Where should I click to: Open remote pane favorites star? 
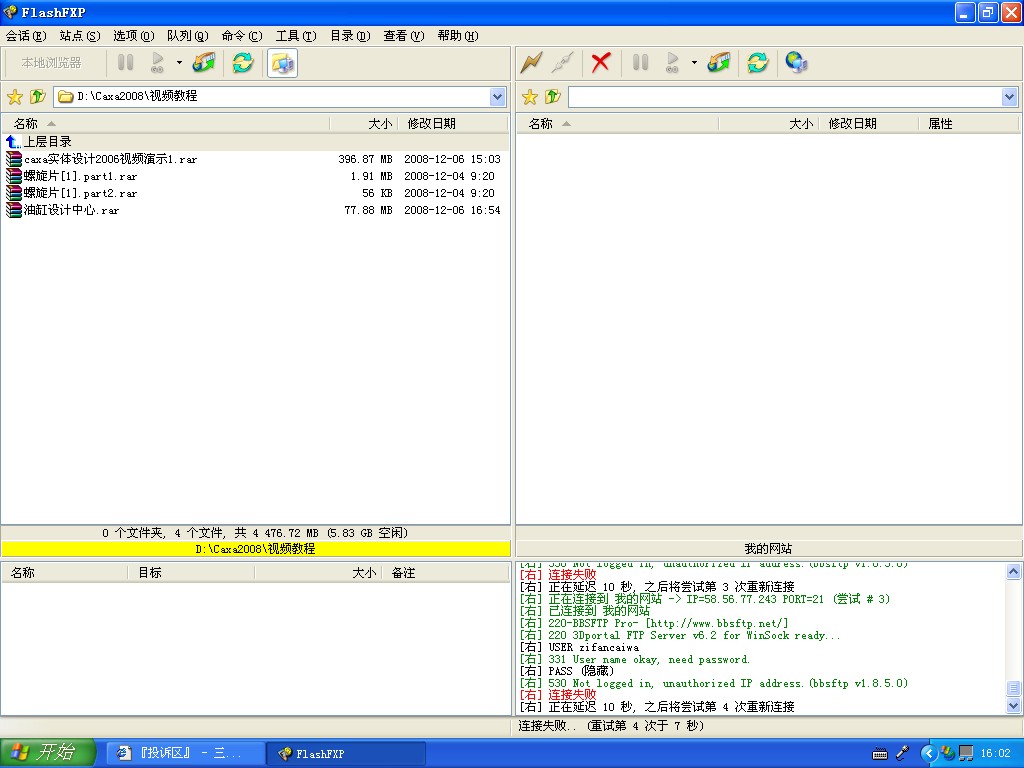point(530,97)
